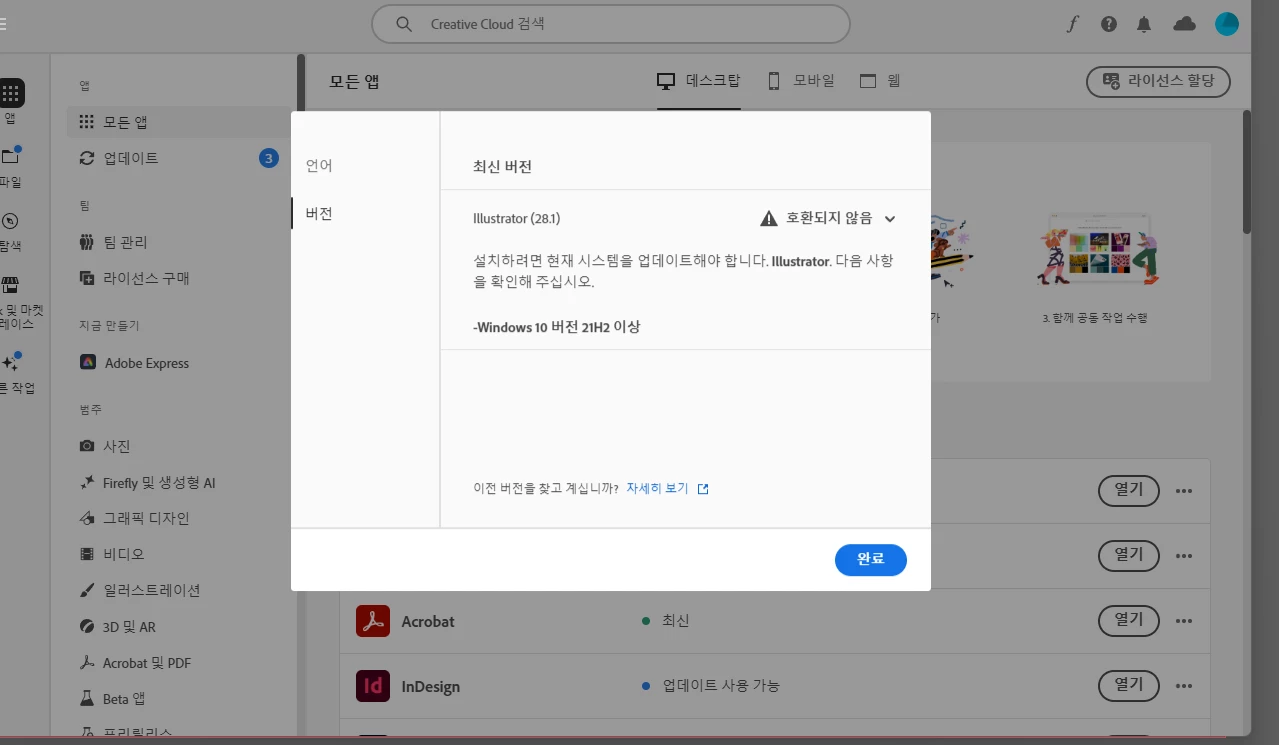Screen dimensions: 1279x745
Task: Collapse the 호환되지 않음 chevron
Action: [x=890, y=219]
